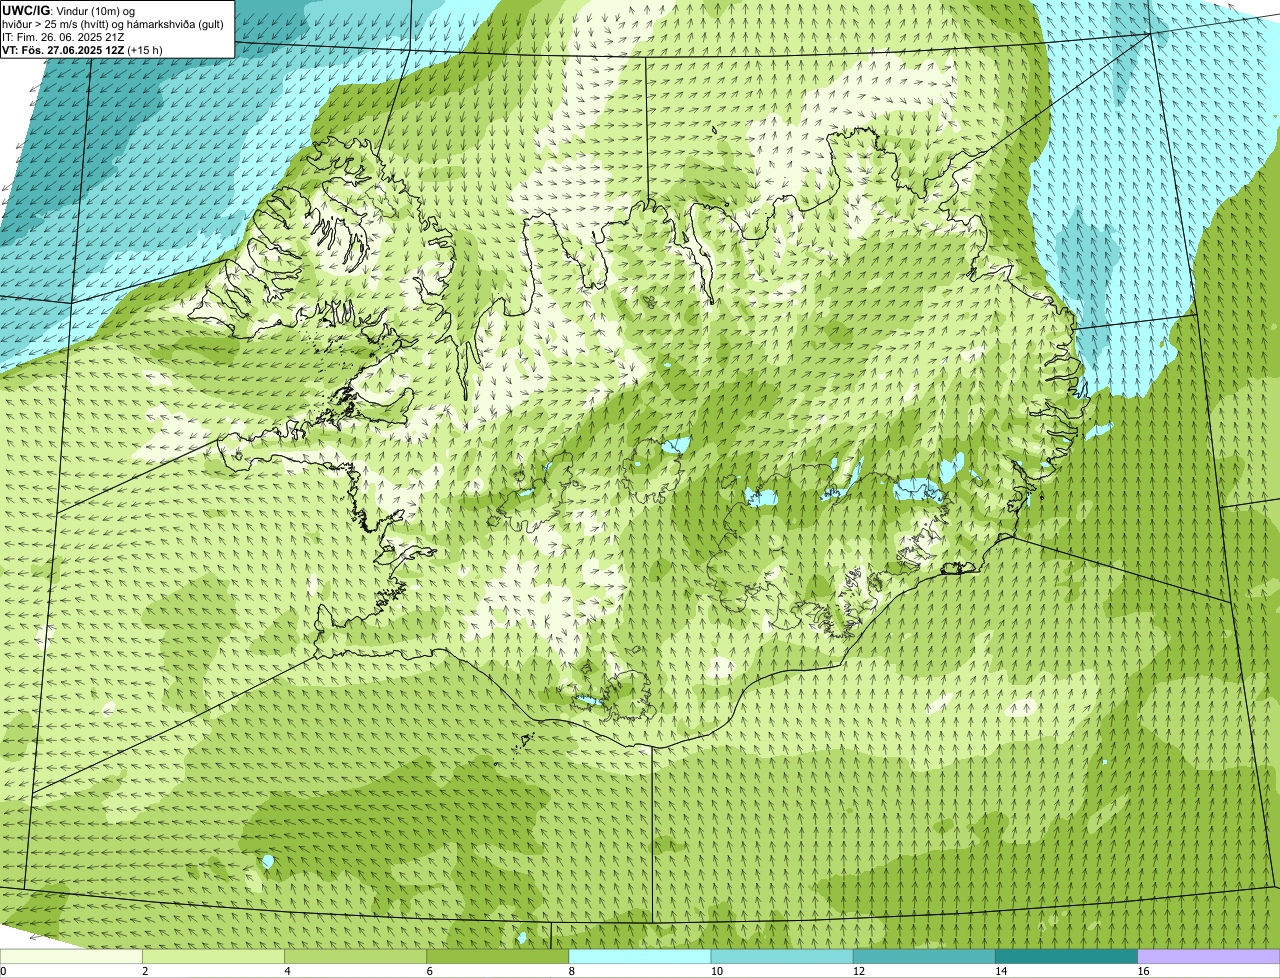Click the 14–16 m/s dark teal legend swatch

[x=1067, y=957]
